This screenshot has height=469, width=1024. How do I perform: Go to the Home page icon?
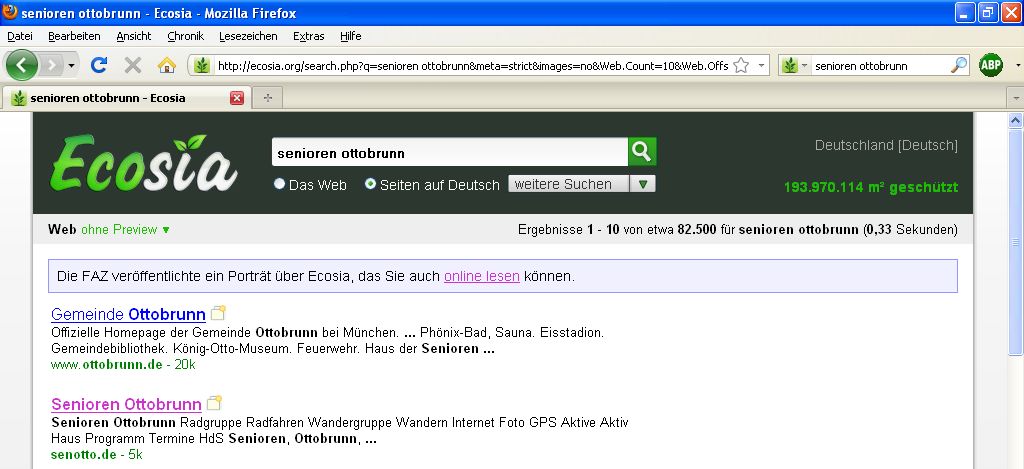click(x=167, y=65)
